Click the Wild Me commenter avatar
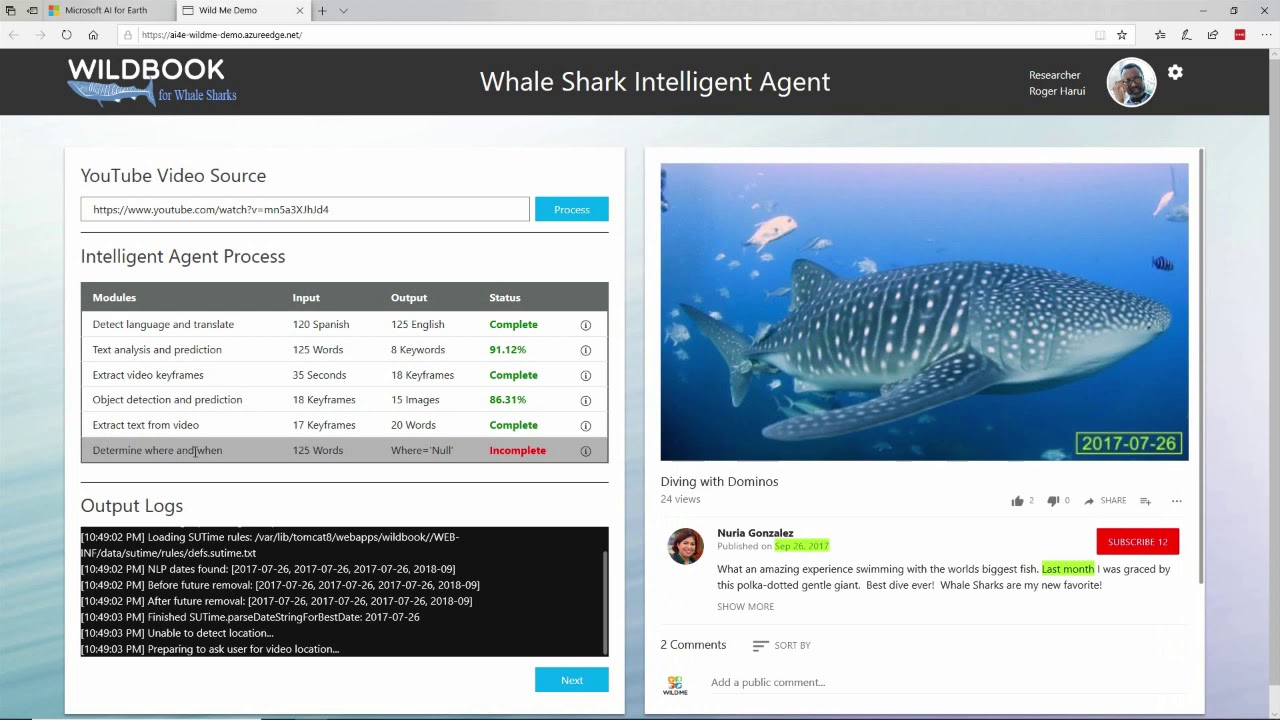Viewport: 1280px width, 720px height. coord(675,685)
